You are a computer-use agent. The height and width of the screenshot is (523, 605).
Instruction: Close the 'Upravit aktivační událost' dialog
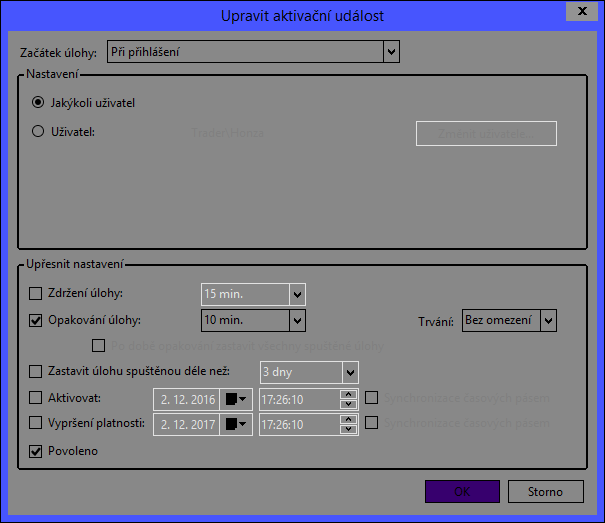(582, 11)
